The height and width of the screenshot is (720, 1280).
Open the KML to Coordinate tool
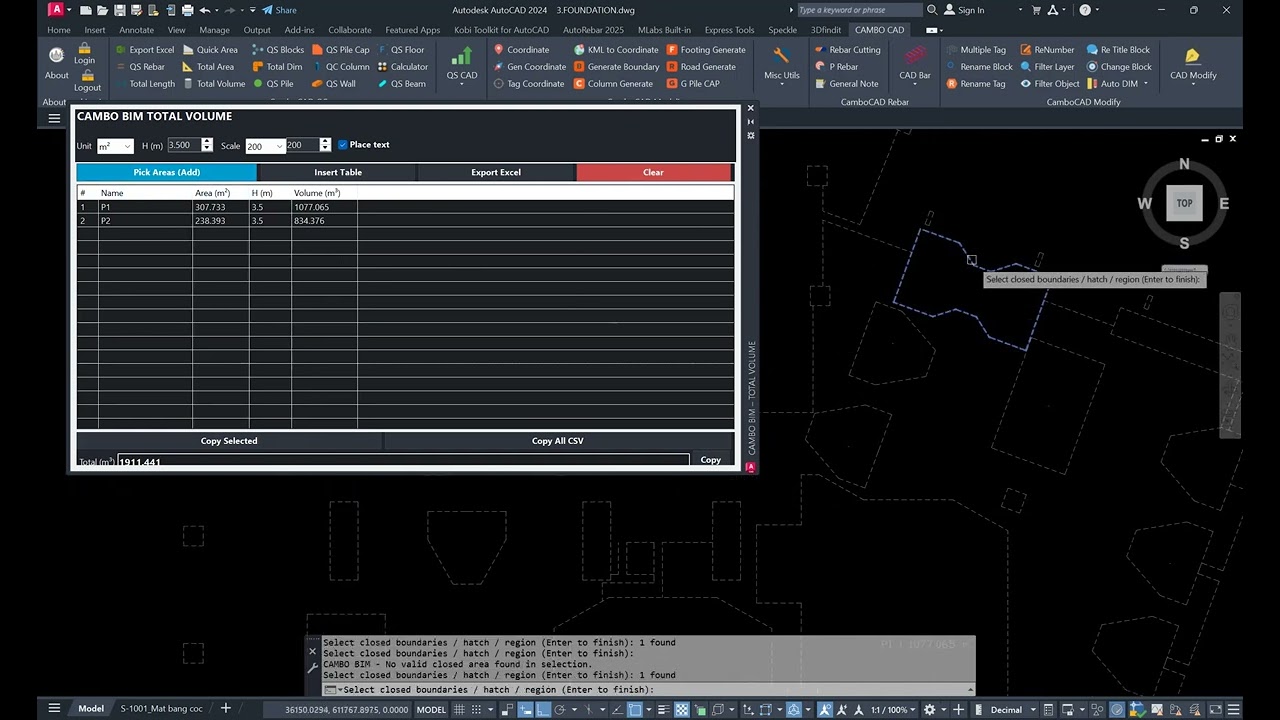coord(616,49)
